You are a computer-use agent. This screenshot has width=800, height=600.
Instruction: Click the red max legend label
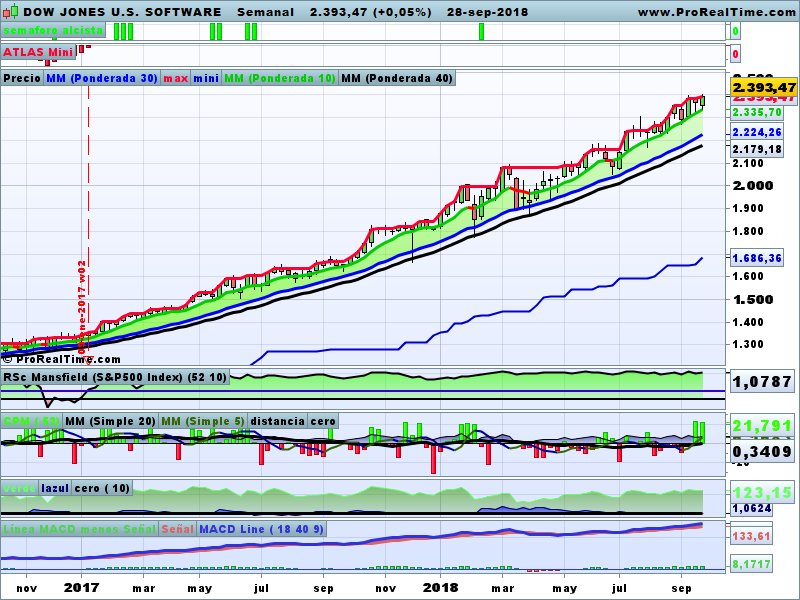176,78
